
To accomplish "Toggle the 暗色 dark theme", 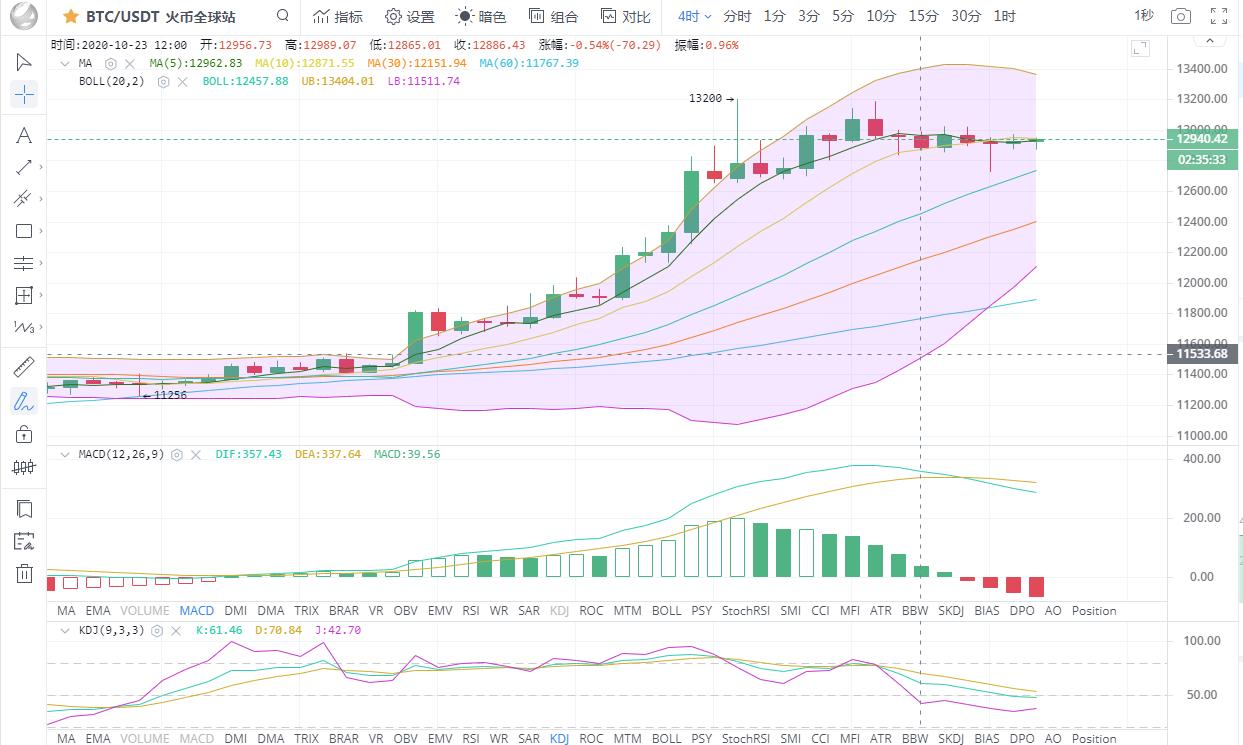I will click(480, 16).
